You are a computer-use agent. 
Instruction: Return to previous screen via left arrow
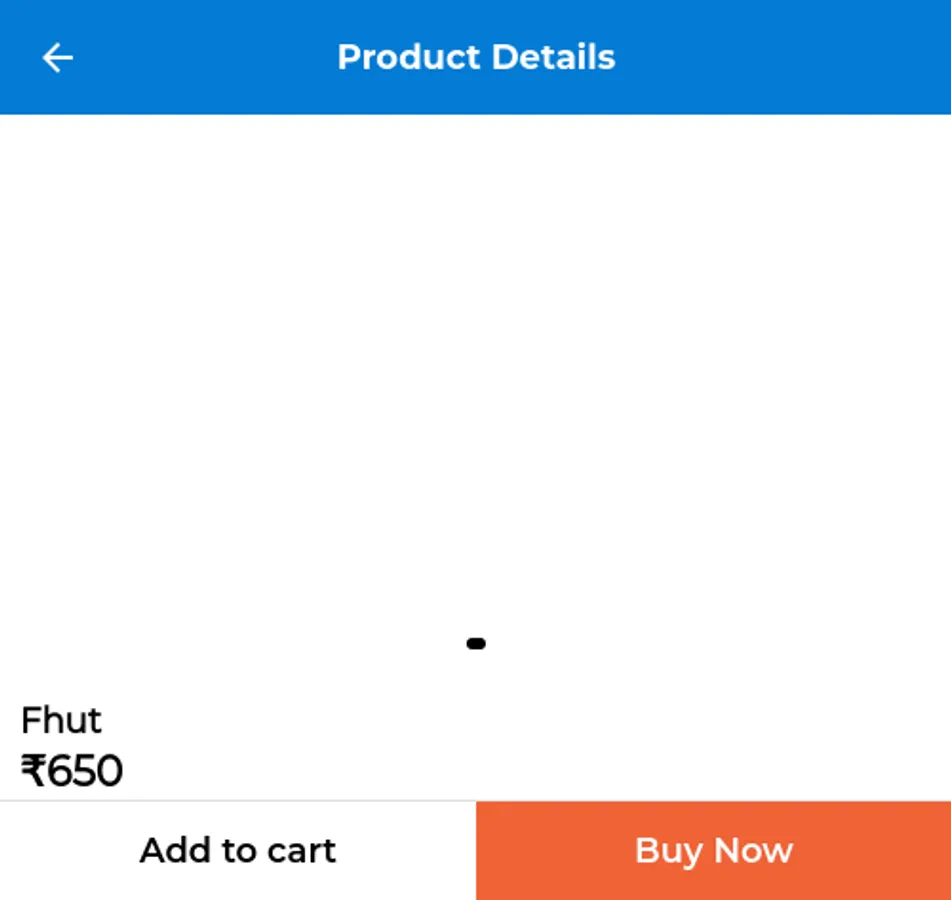[x=57, y=58]
